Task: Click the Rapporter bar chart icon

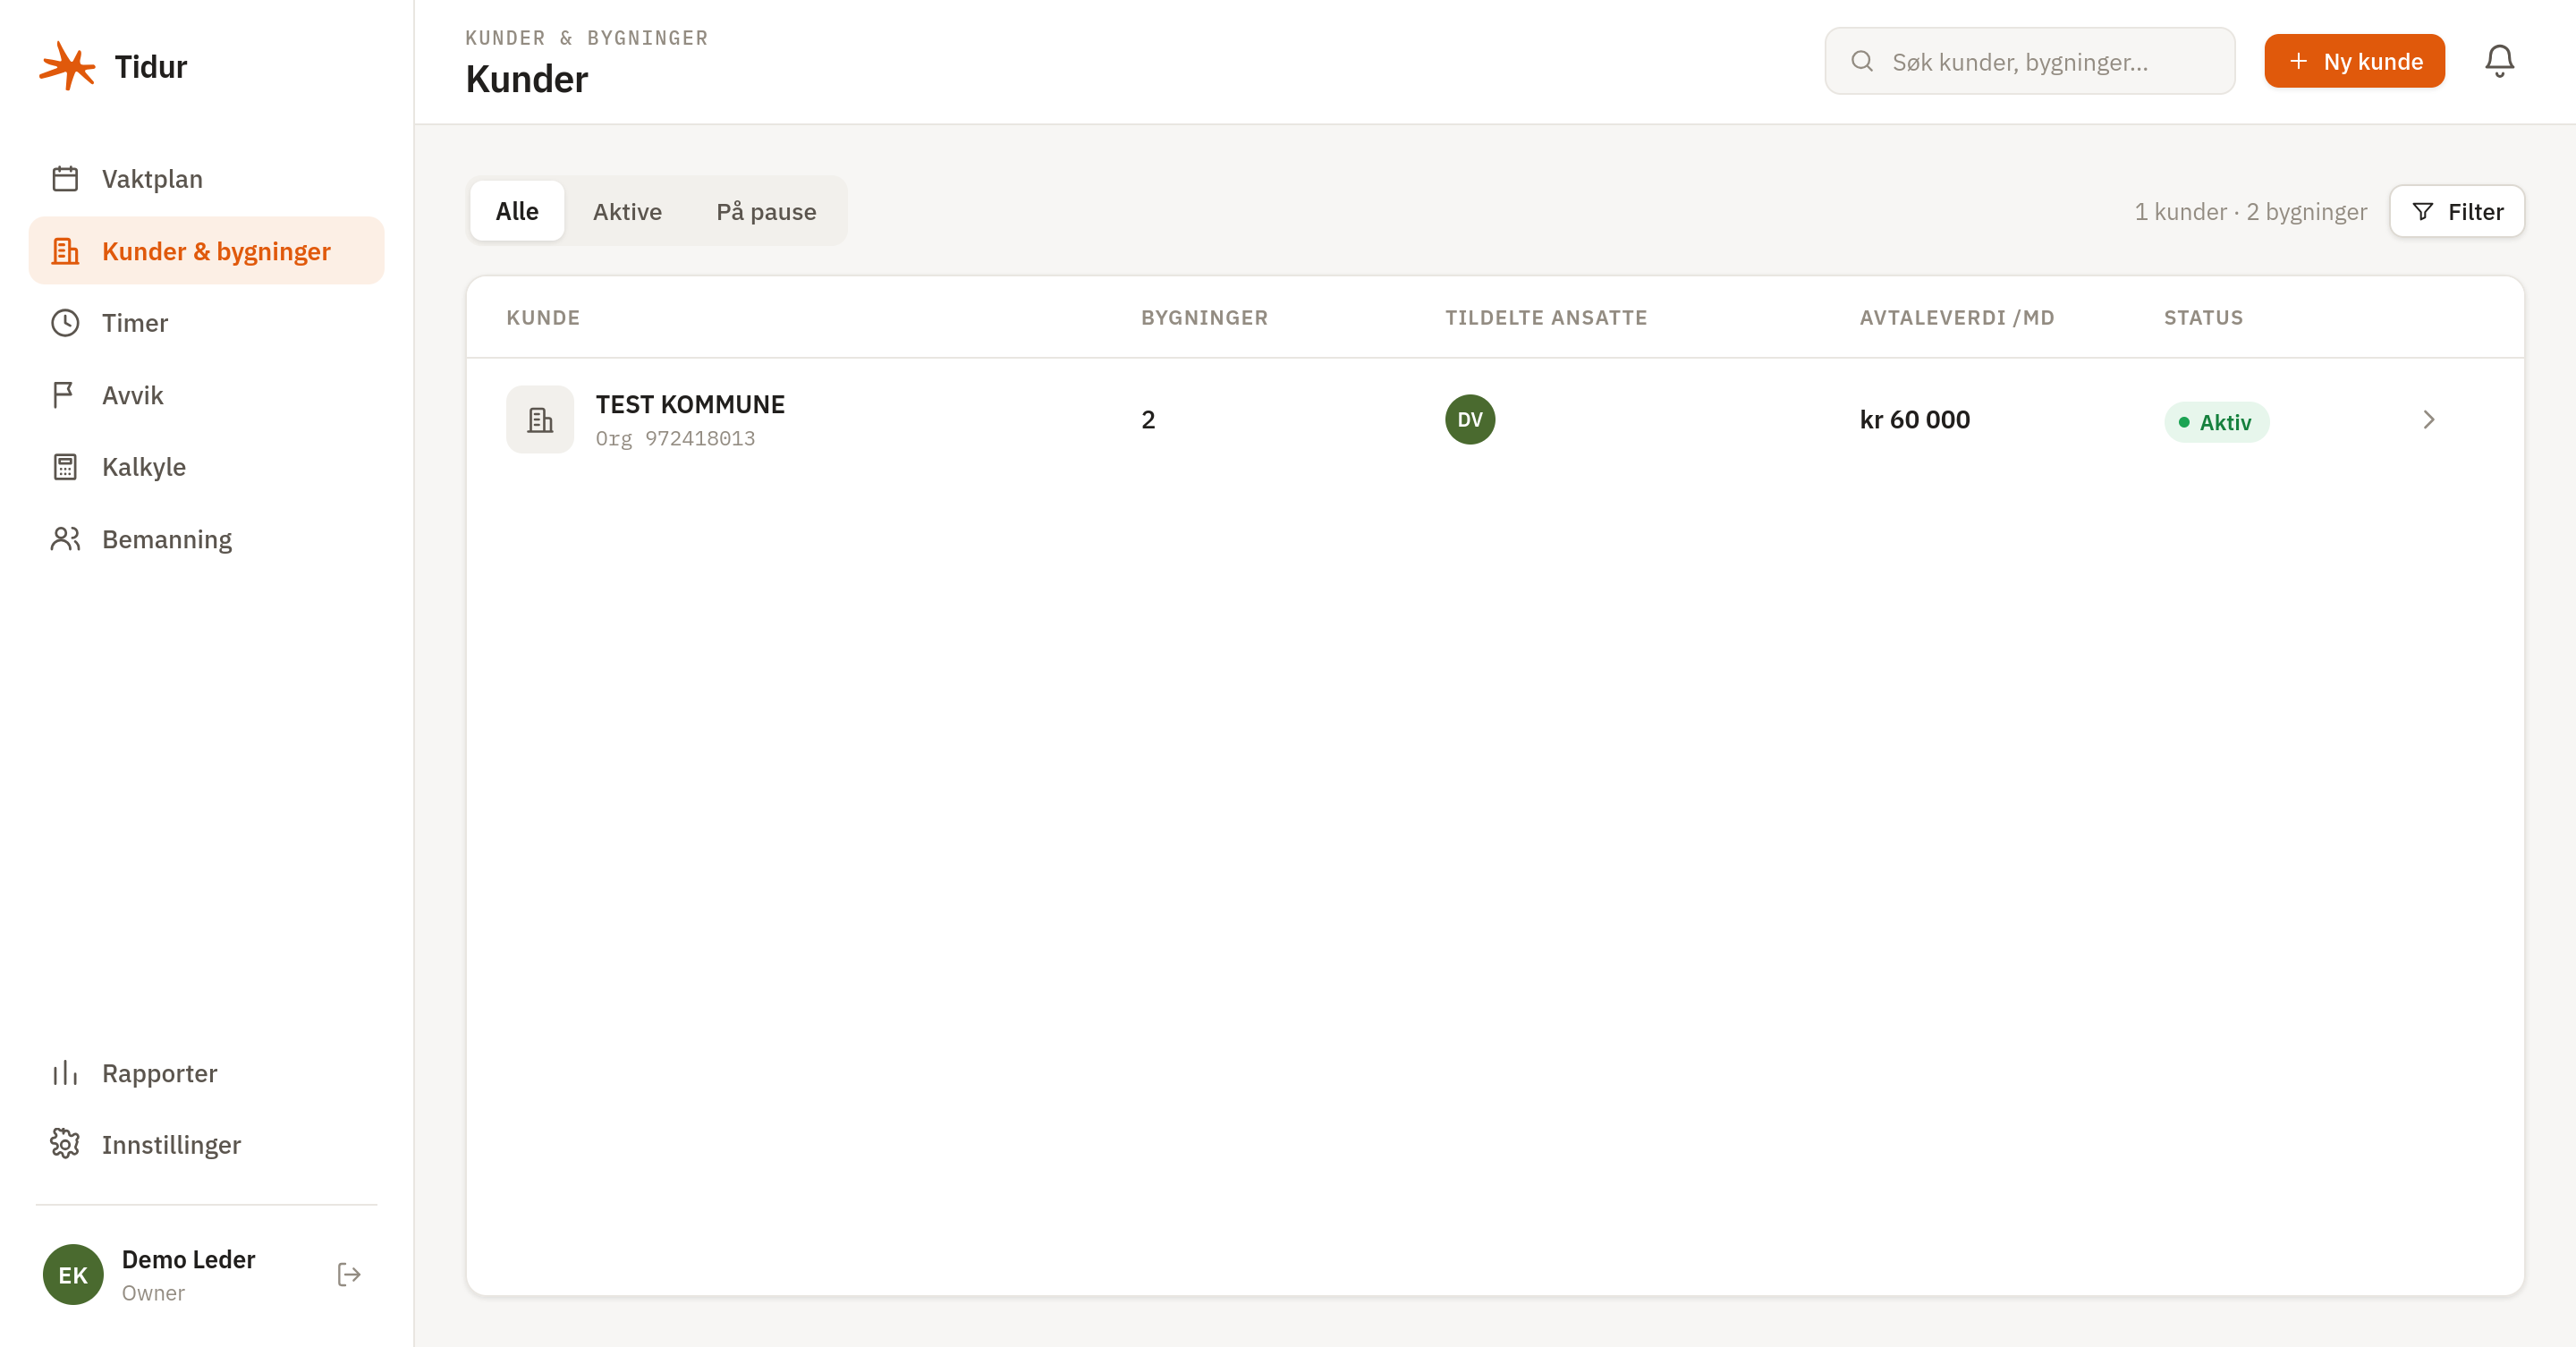Action: click(65, 1073)
